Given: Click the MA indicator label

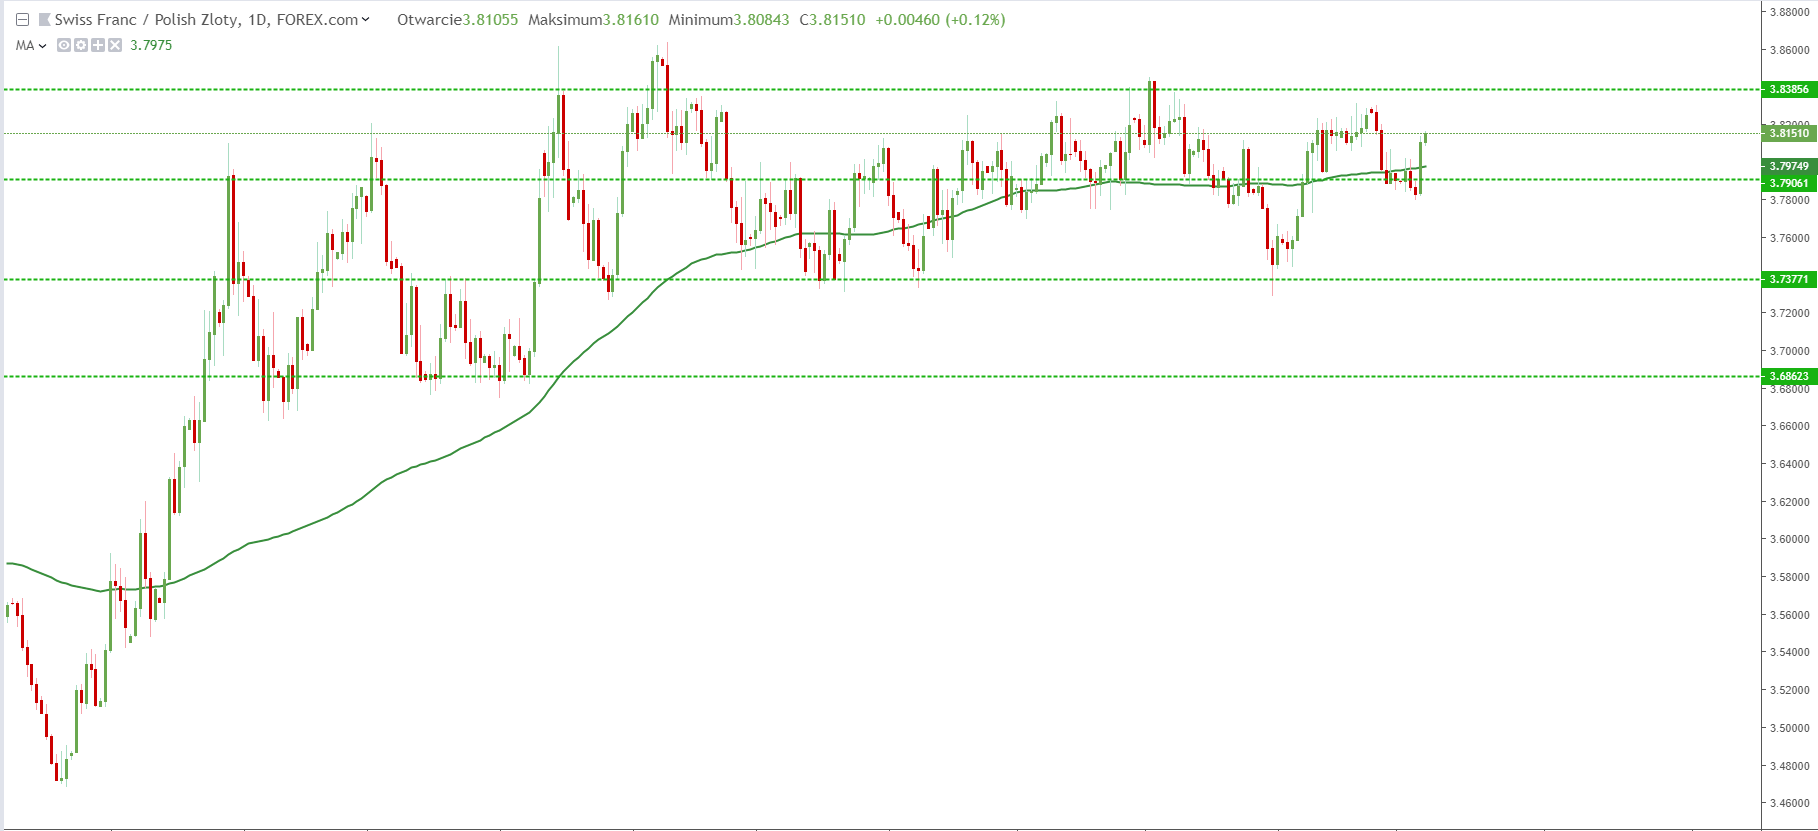Looking at the screenshot, I should click(25, 45).
